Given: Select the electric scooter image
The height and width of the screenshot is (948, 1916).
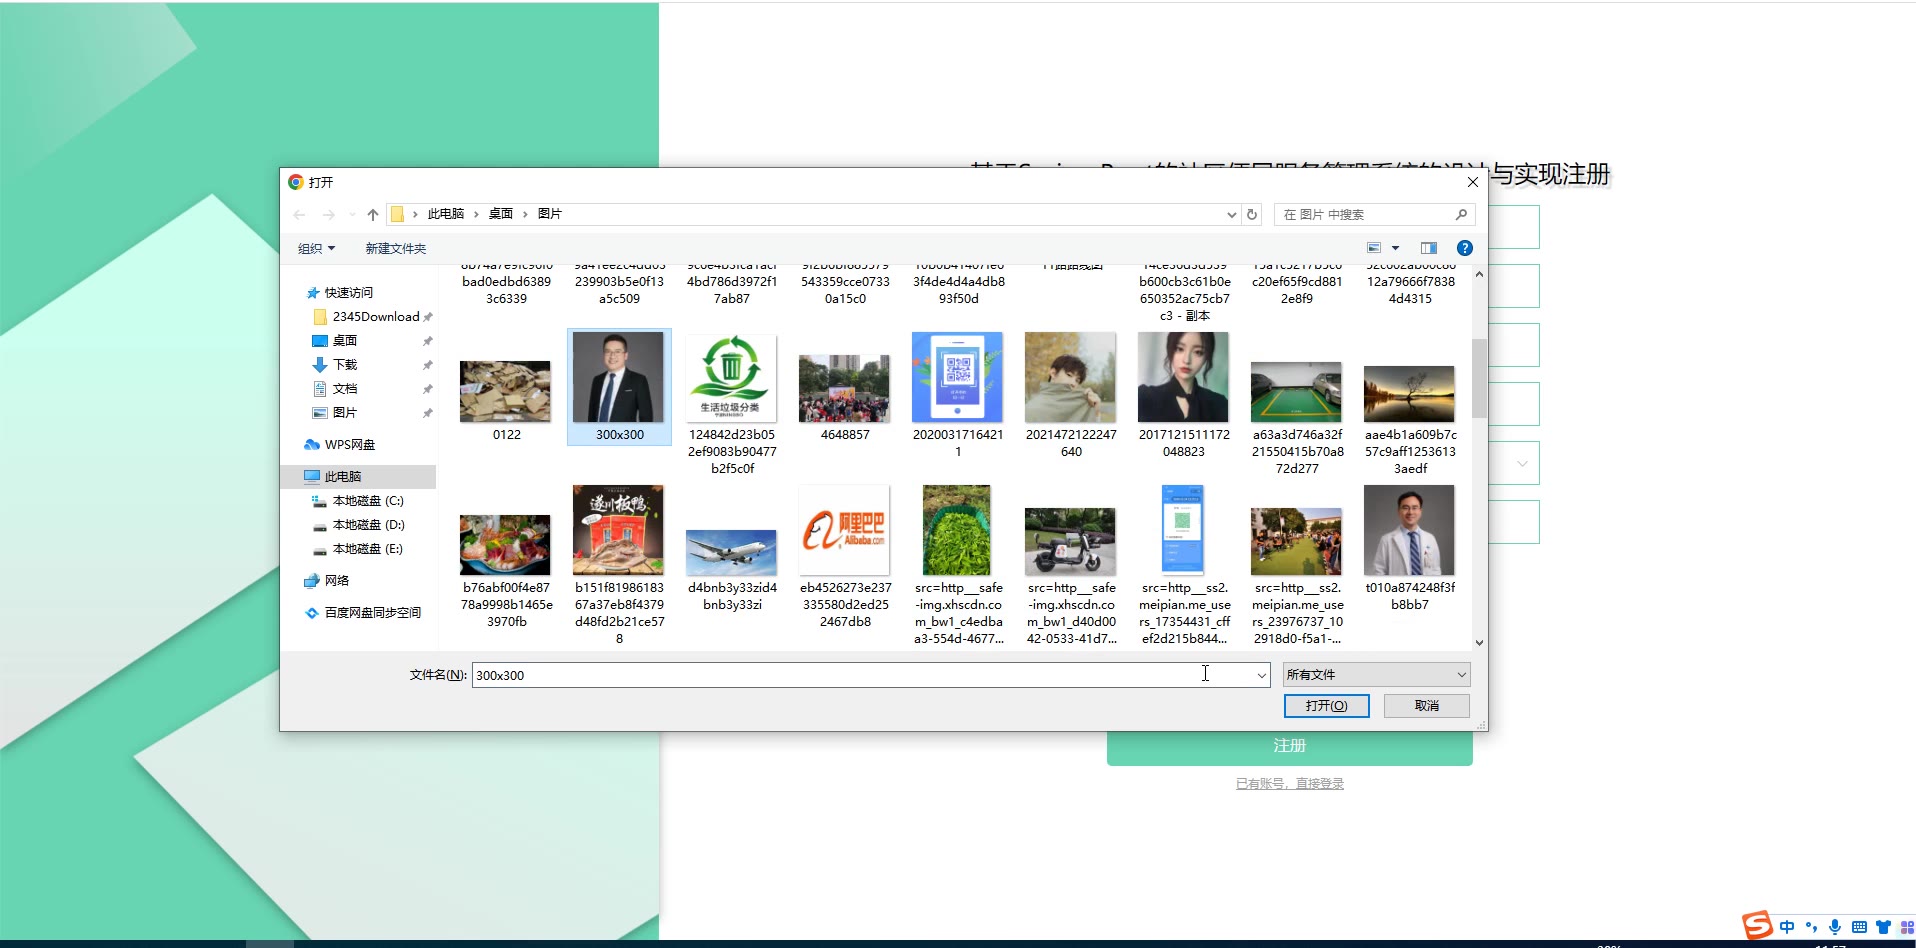Looking at the screenshot, I should (1070, 541).
